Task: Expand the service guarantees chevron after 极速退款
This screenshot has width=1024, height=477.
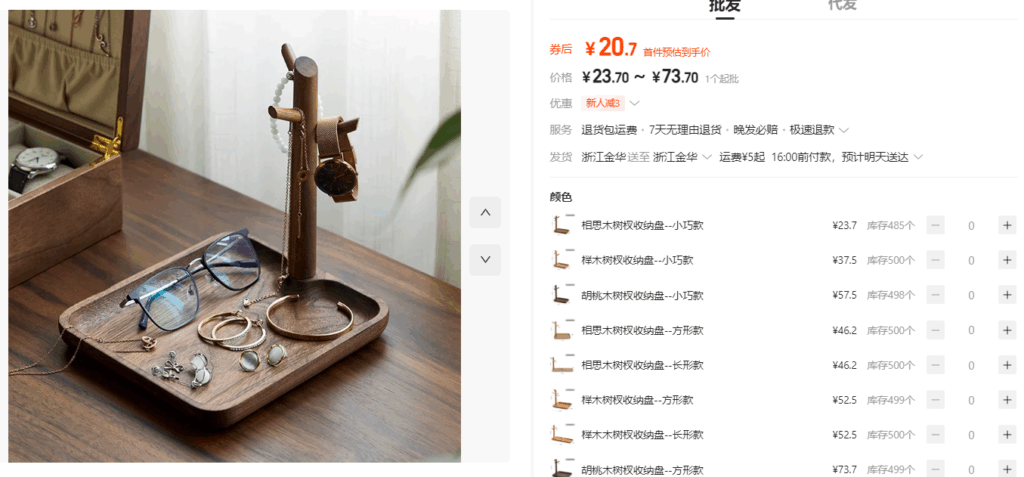Action: [x=844, y=130]
